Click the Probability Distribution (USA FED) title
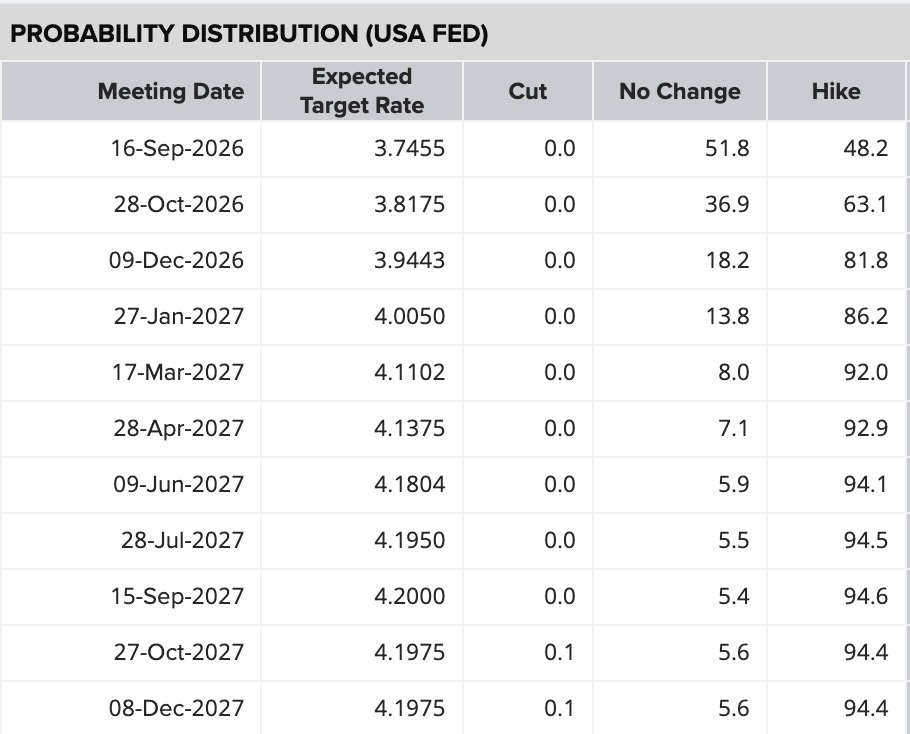Viewport: 910px width, 734px height. (x=249, y=34)
